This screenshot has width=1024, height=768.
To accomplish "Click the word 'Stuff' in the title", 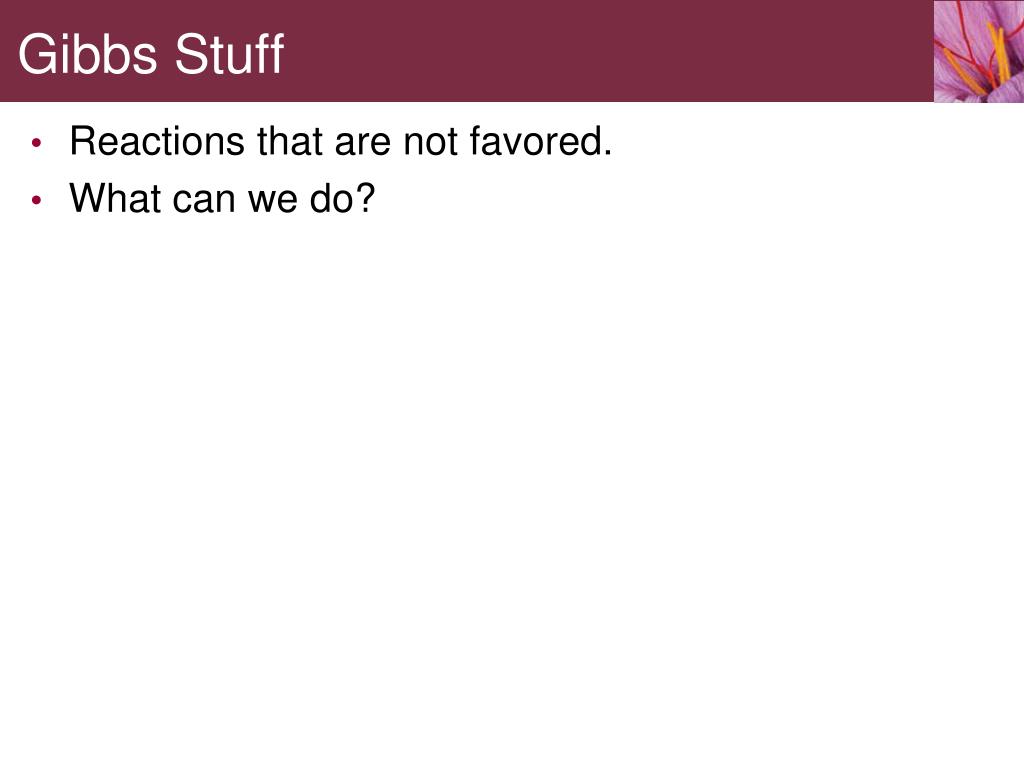I will (x=229, y=54).
